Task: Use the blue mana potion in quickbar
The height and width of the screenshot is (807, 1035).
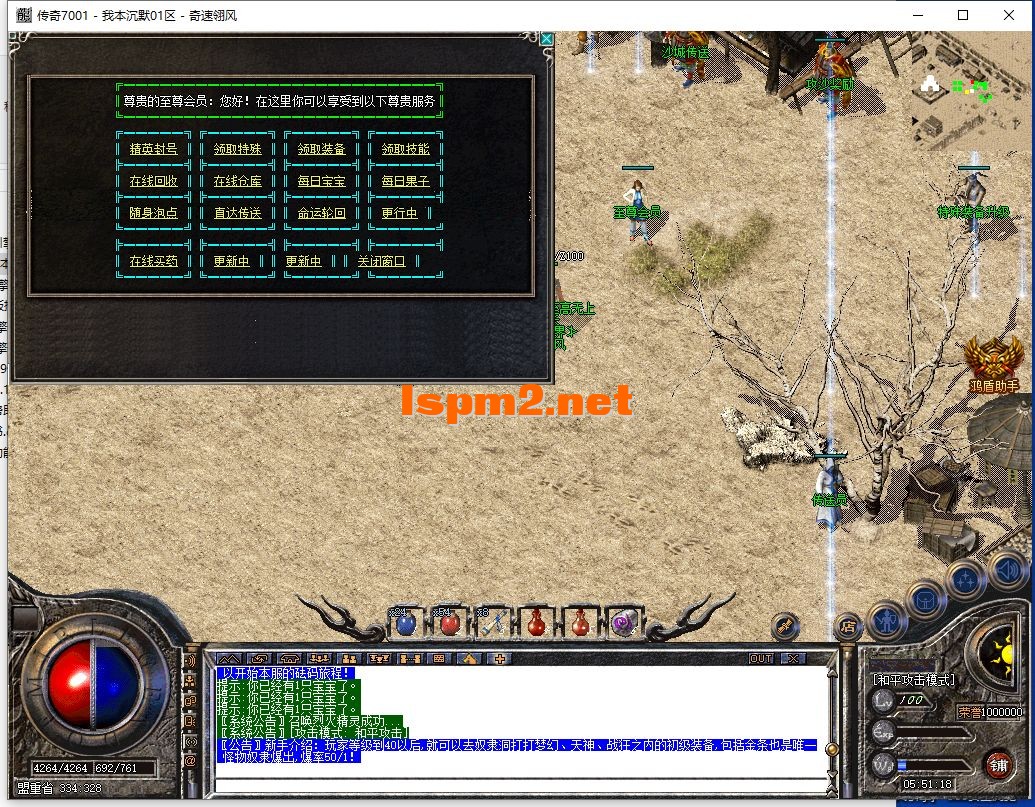Action: point(406,623)
